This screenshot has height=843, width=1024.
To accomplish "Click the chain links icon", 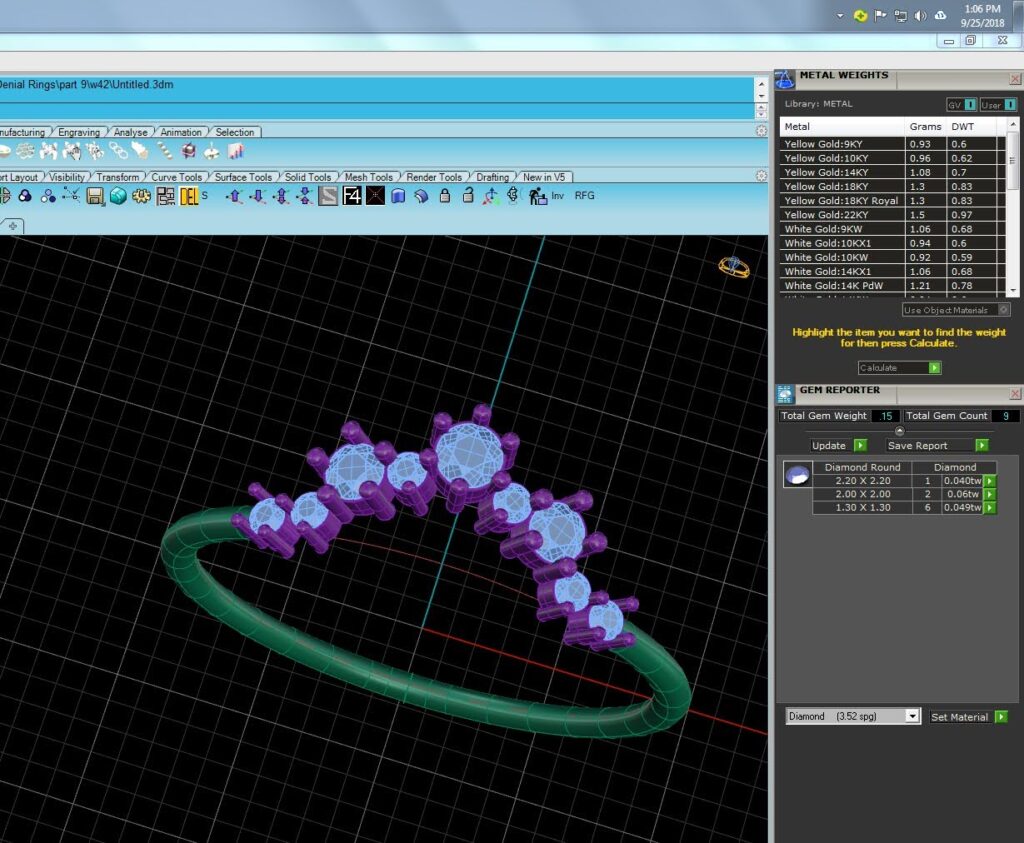I will coord(118,151).
